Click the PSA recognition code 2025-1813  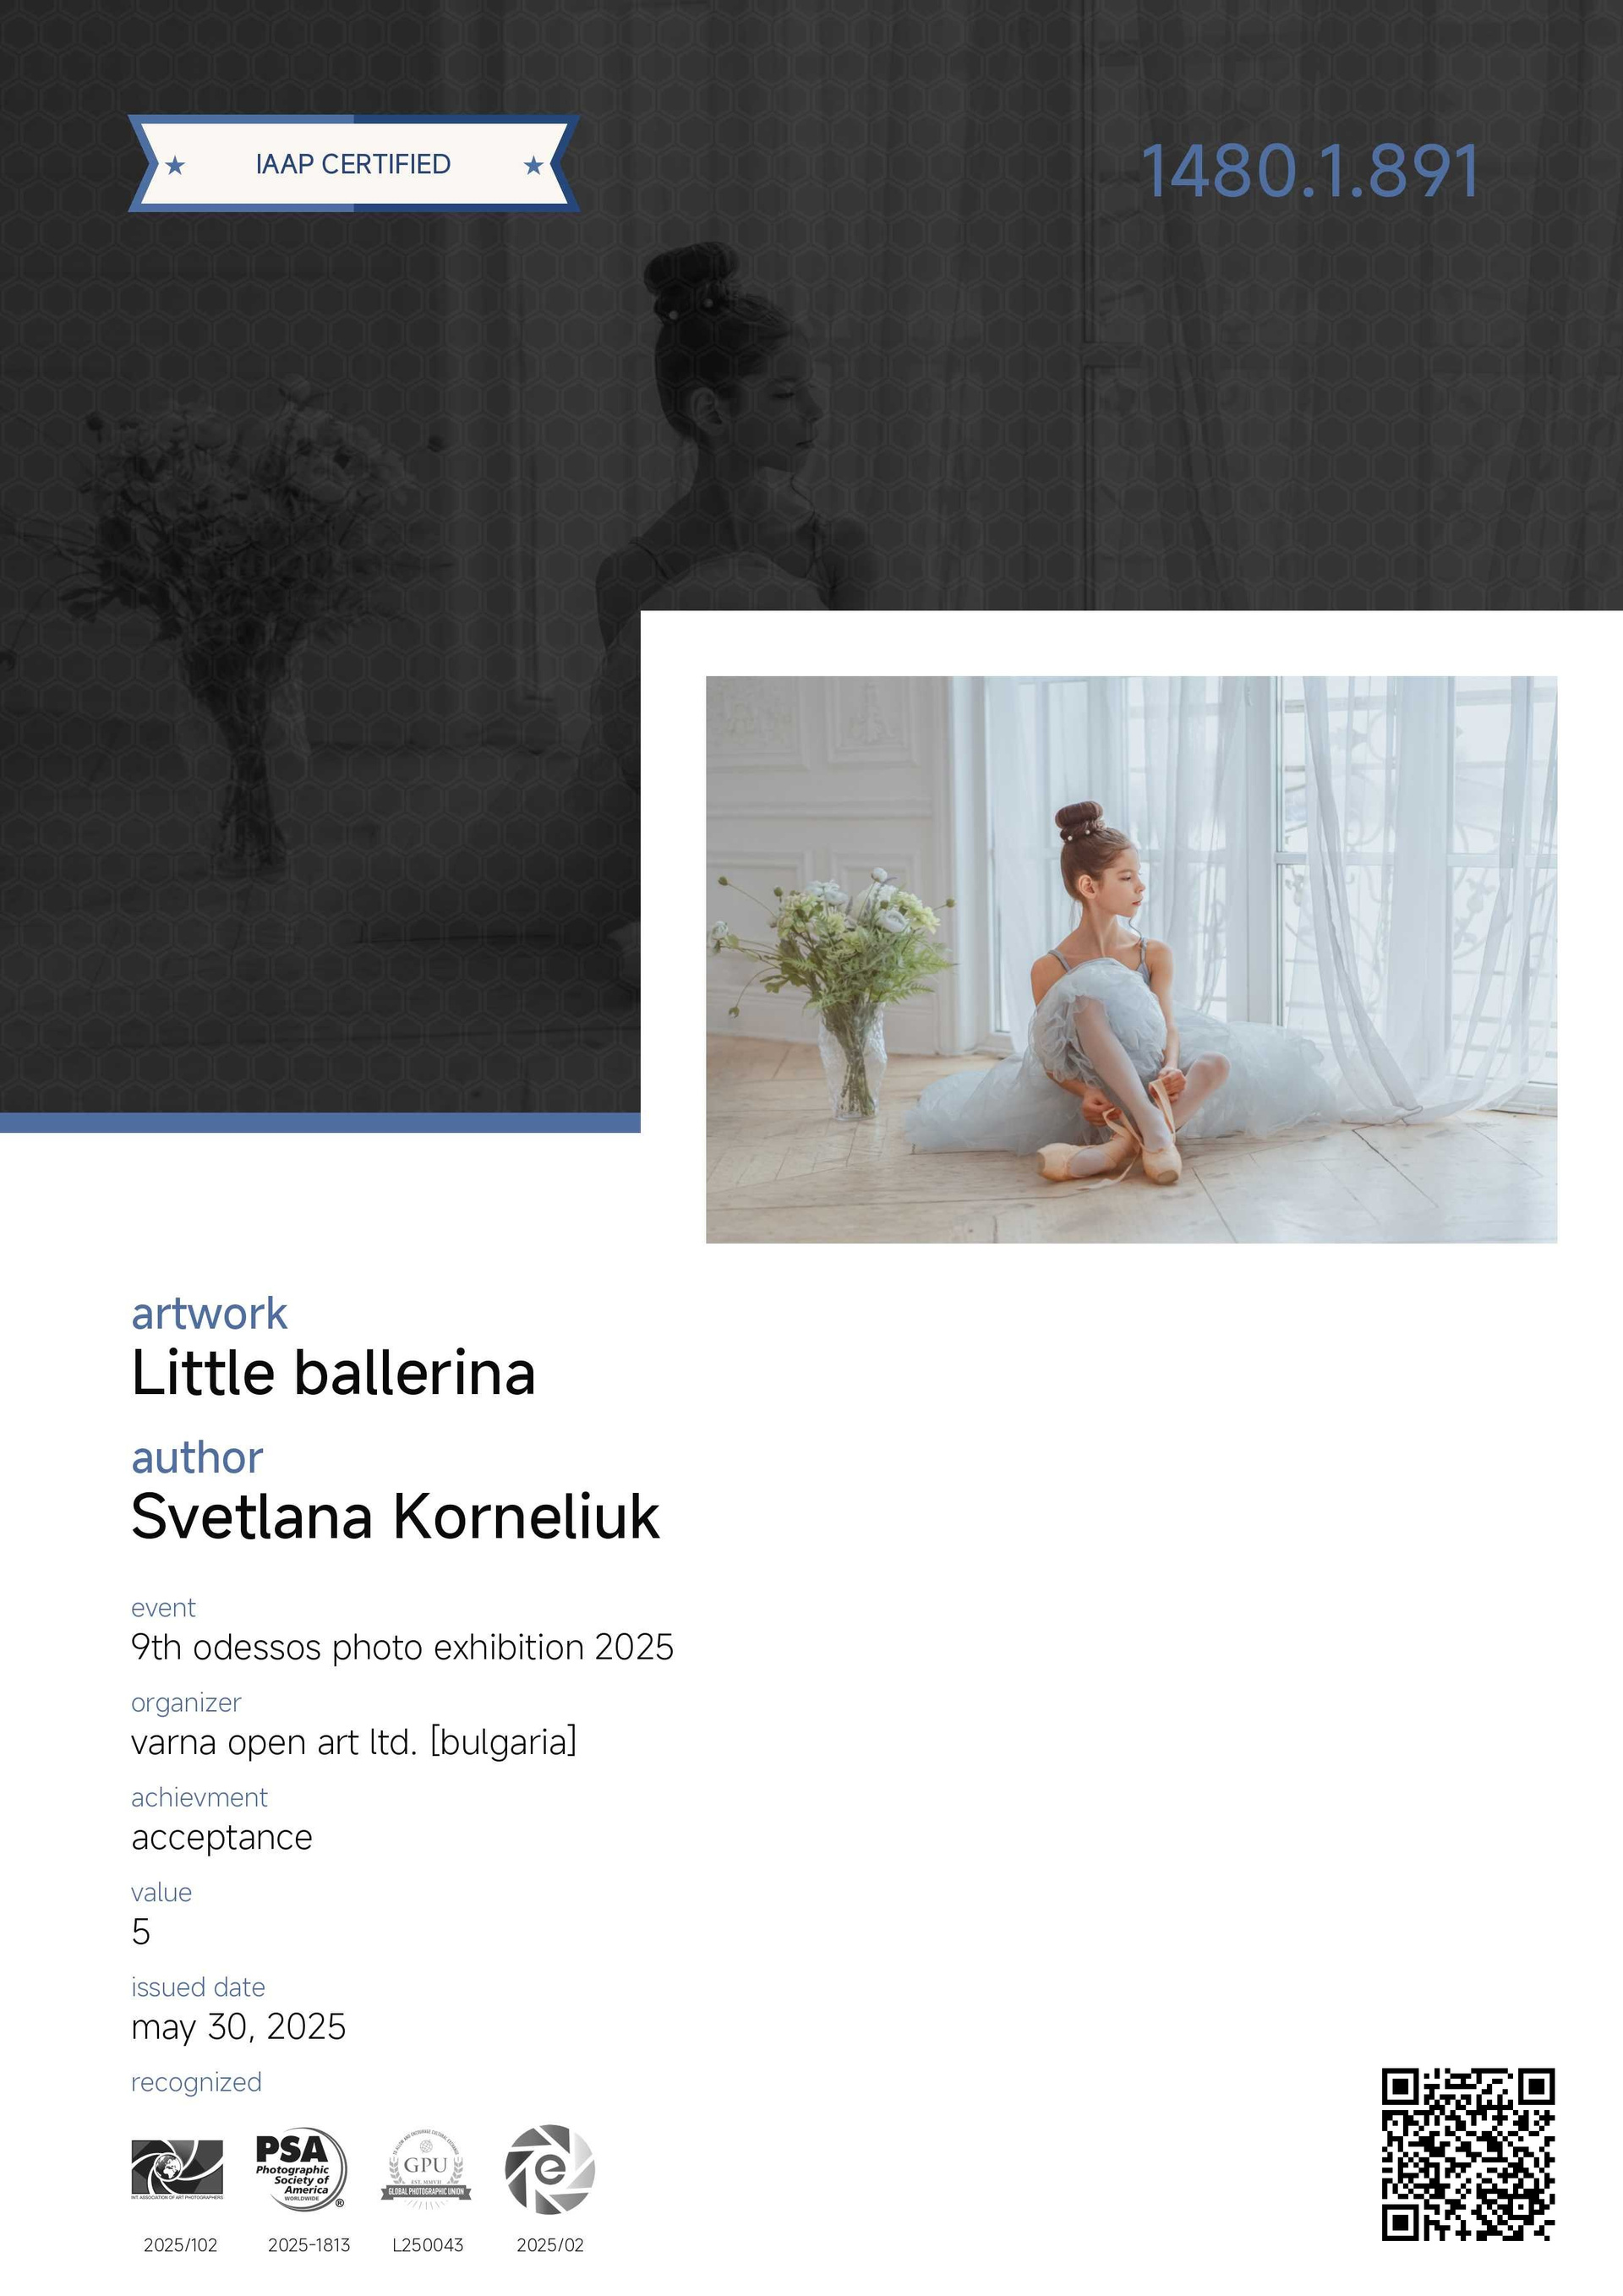coord(309,2245)
